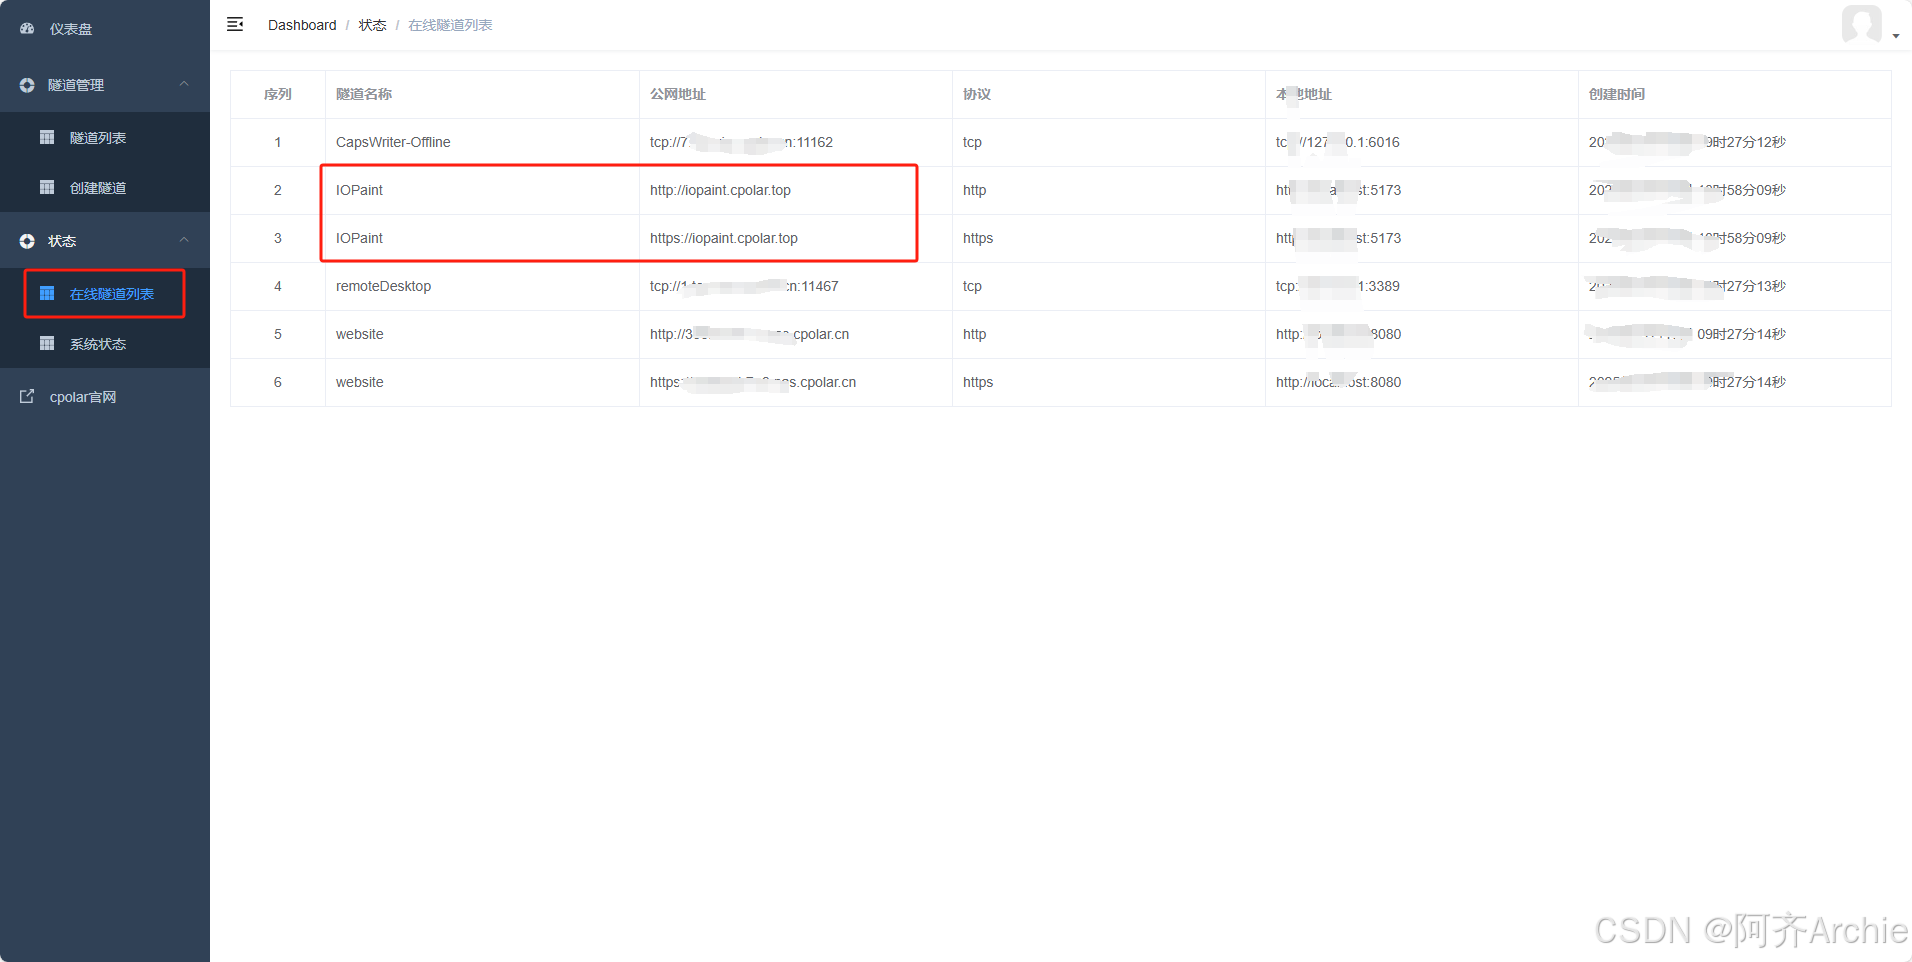The width and height of the screenshot is (1912, 962).
Task: Click the https://iopaint.cpolar.top public address
Action: click(723, 238)
